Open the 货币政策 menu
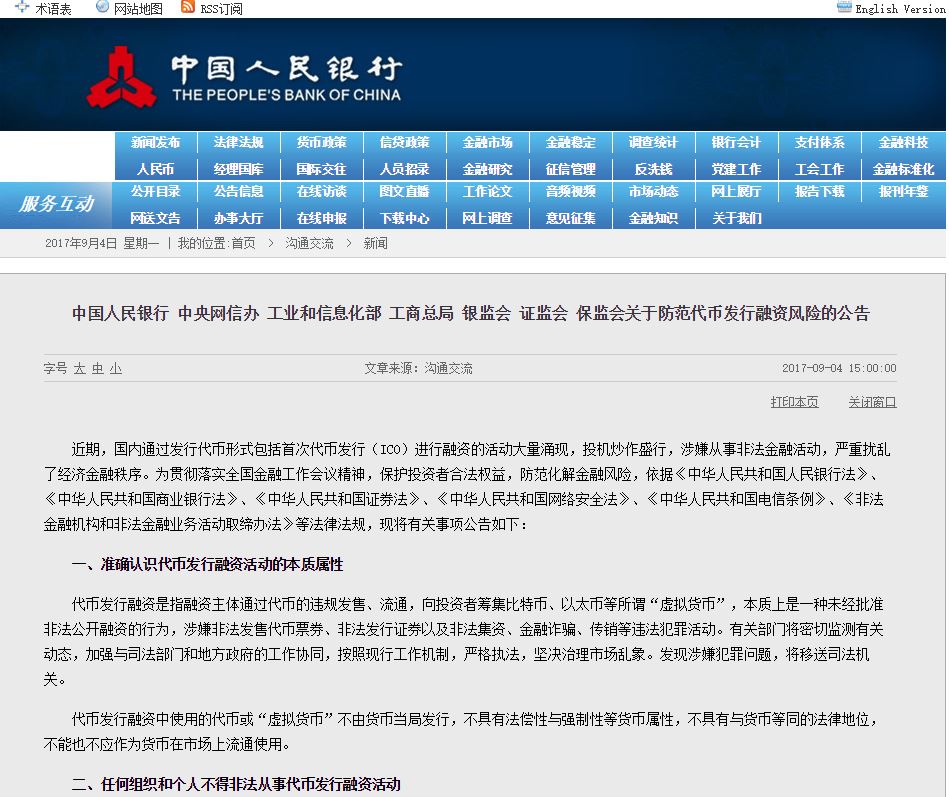The image size is (949, 797). click(321, 142)
